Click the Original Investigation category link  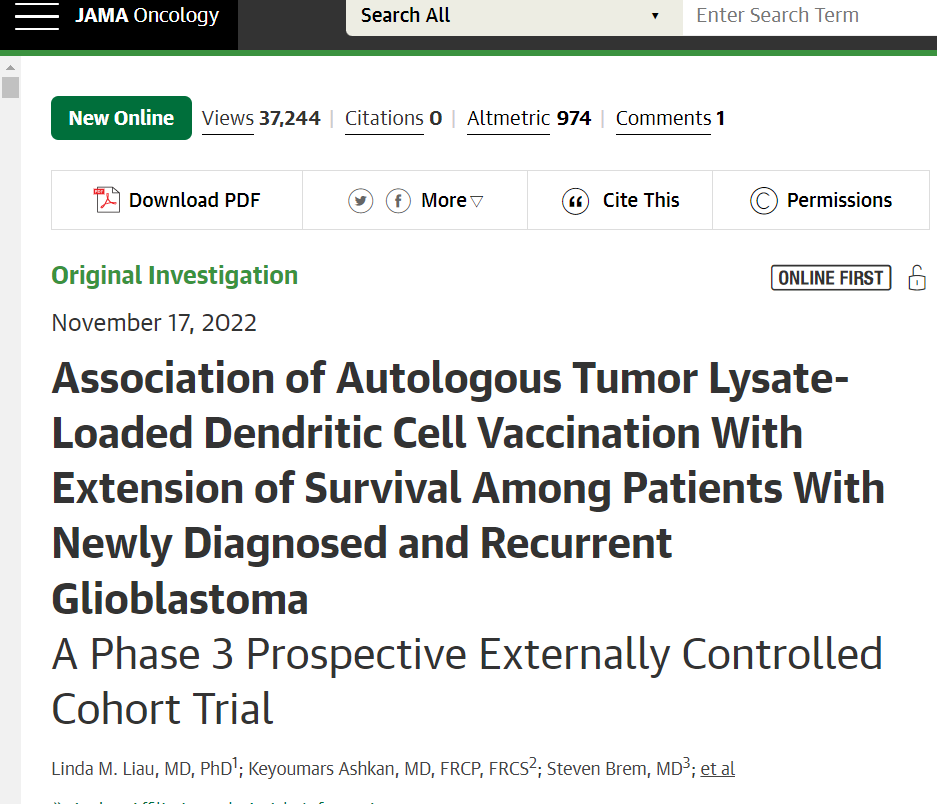click(175, 275)
